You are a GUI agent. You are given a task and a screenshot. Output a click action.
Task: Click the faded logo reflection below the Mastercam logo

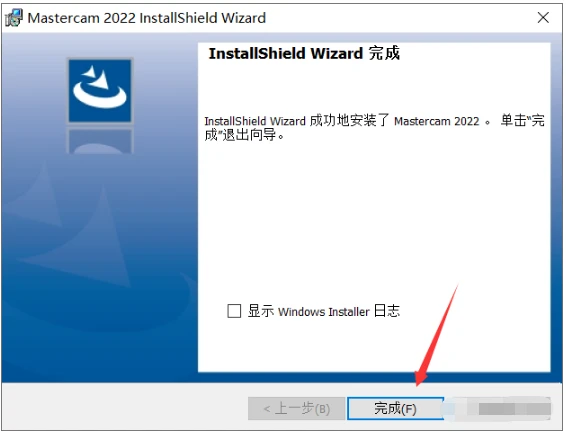coord(100,141)
